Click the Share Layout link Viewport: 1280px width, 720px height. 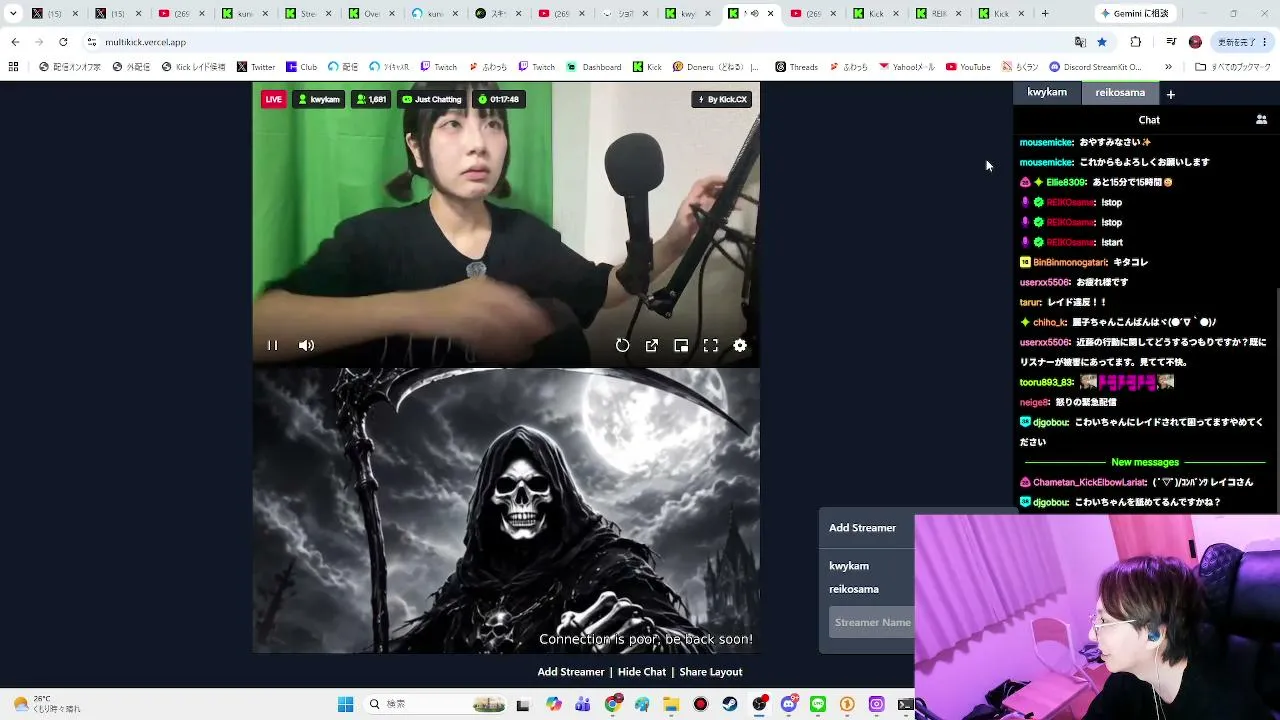[x=711, y=672]
